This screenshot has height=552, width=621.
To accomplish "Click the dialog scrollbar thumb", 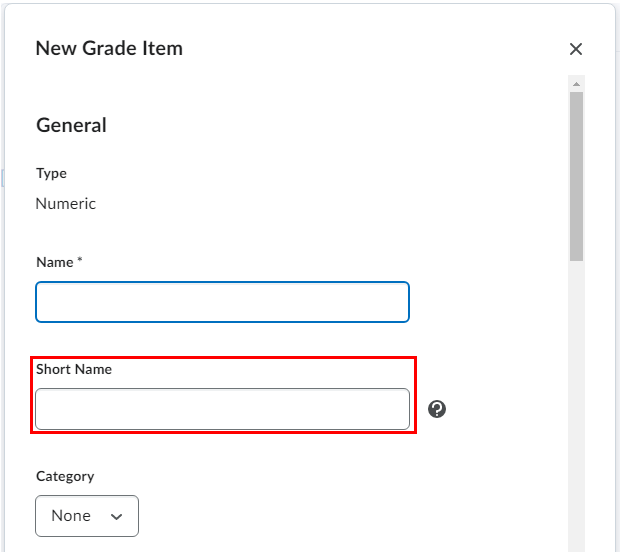I will tap(577, 175).
